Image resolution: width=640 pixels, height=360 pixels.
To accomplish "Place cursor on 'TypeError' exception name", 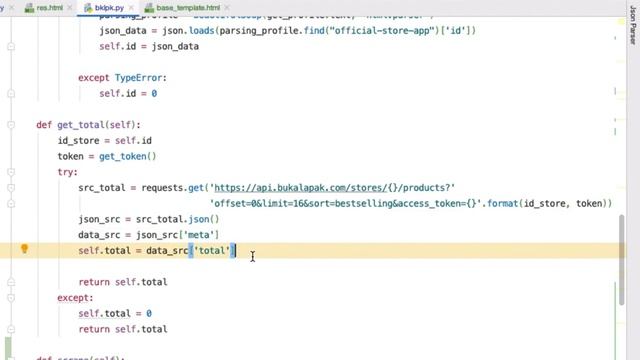I will click(x=138, y=78).
